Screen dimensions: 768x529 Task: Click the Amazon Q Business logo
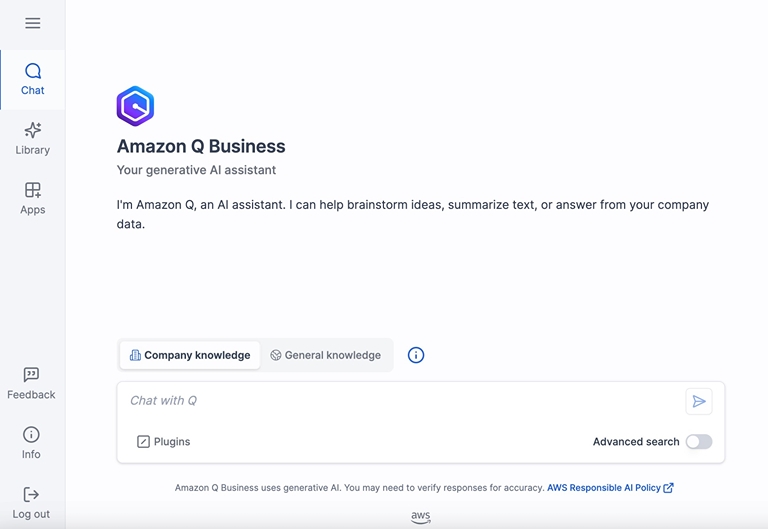click(135, 106)
